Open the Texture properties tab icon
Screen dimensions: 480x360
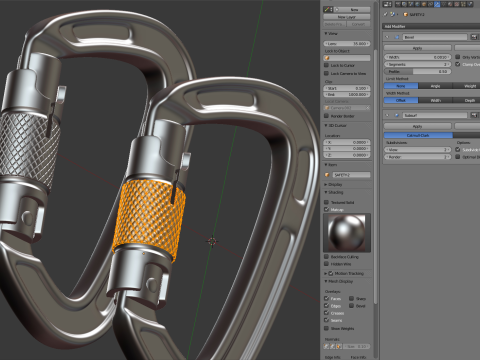coord(456,4)
